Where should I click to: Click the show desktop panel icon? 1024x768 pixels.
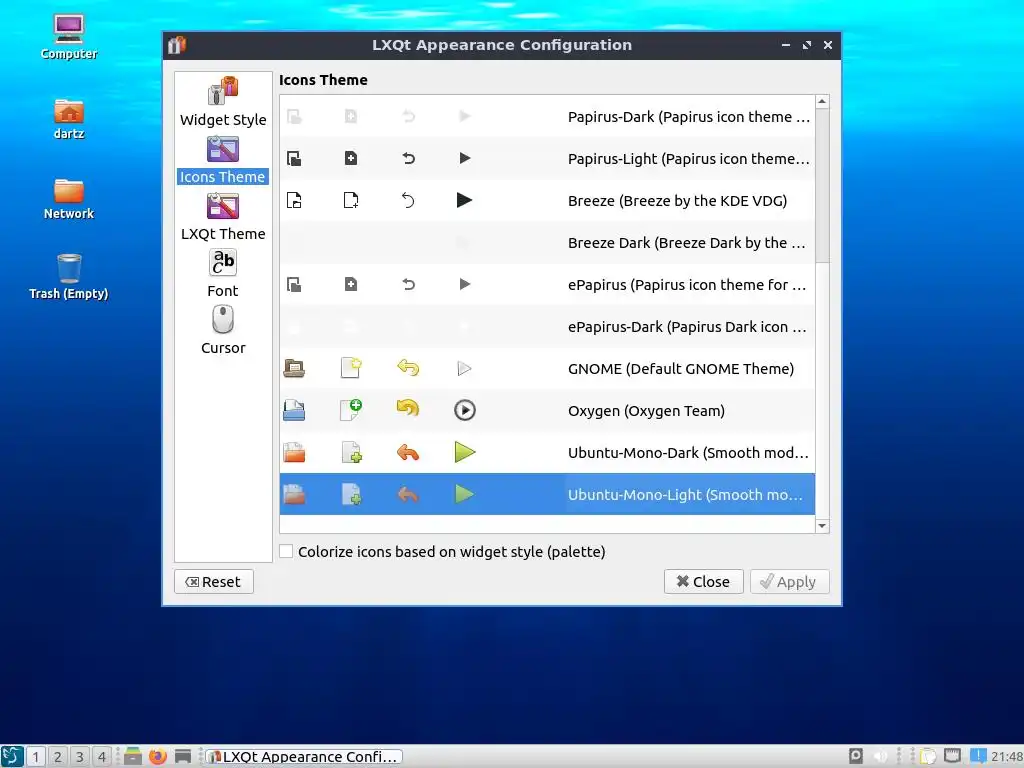[x=183, y=756]
